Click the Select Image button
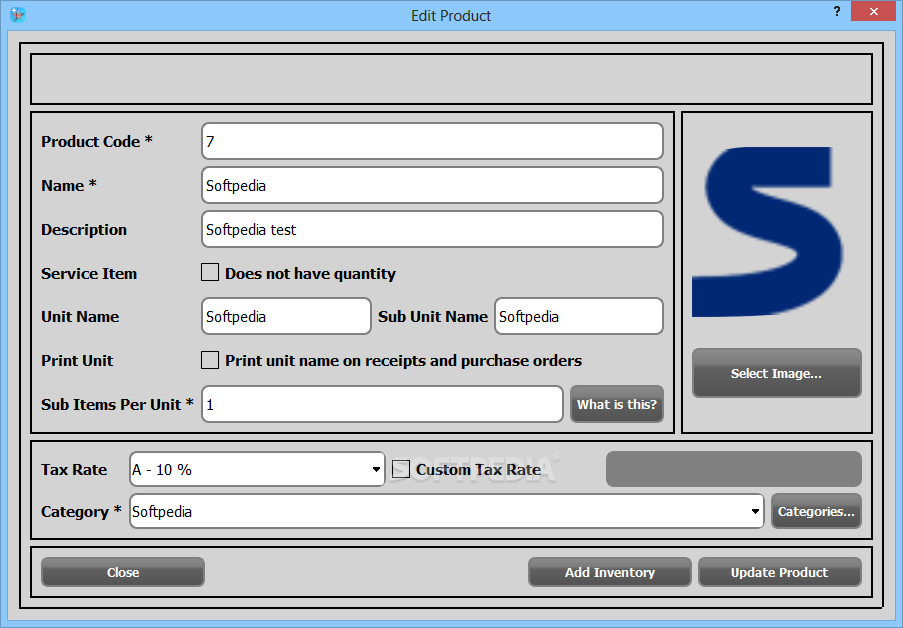 (776, 373)
